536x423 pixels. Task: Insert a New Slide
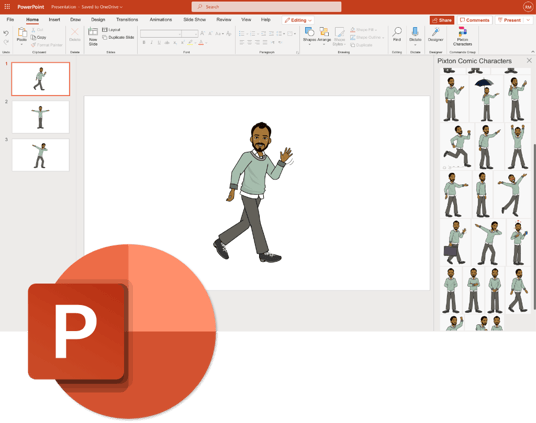click(x=93, y=36)
